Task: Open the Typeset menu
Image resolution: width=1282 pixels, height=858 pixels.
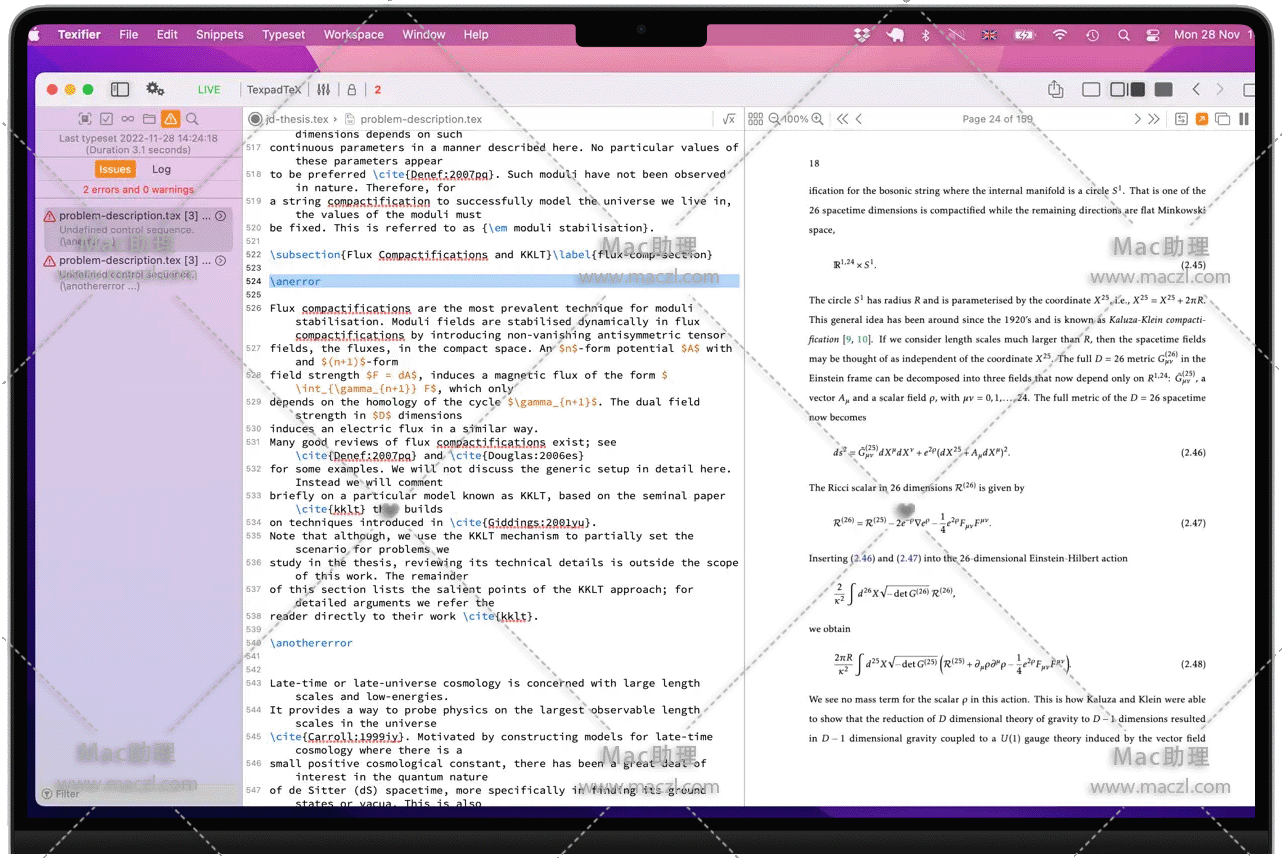Action: point(284,34)
